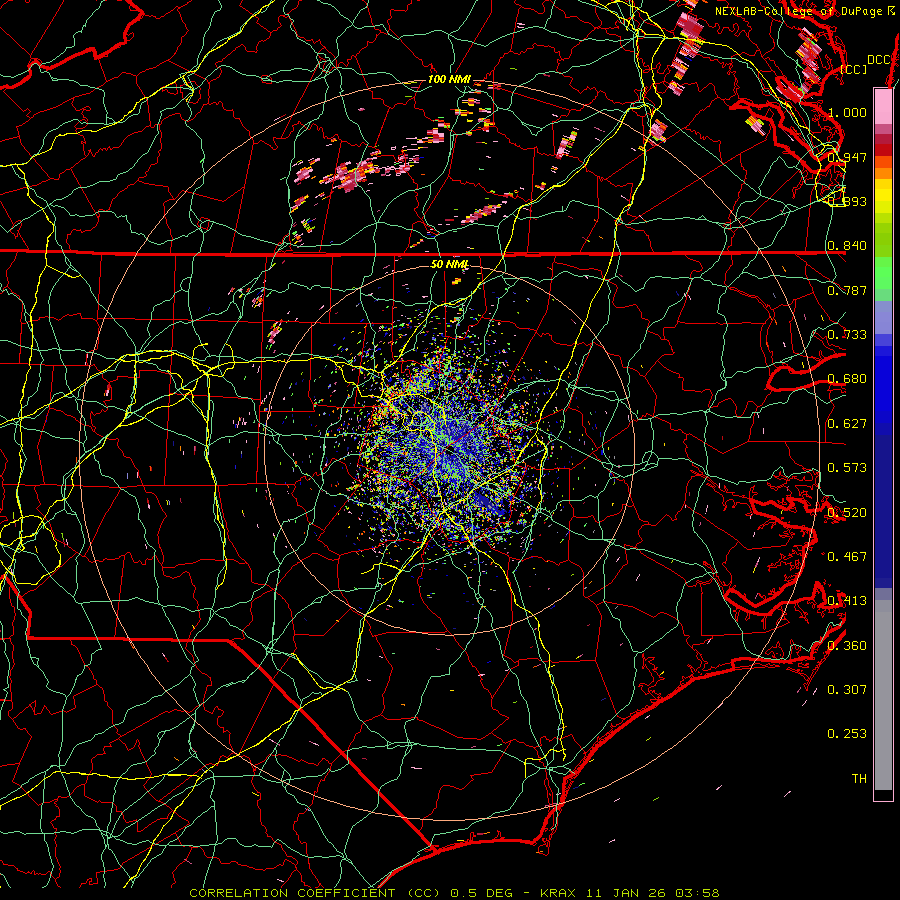Click the [CC] units label above legend
Viewport: 900px width, 900px height.
[x=854, y=69]
